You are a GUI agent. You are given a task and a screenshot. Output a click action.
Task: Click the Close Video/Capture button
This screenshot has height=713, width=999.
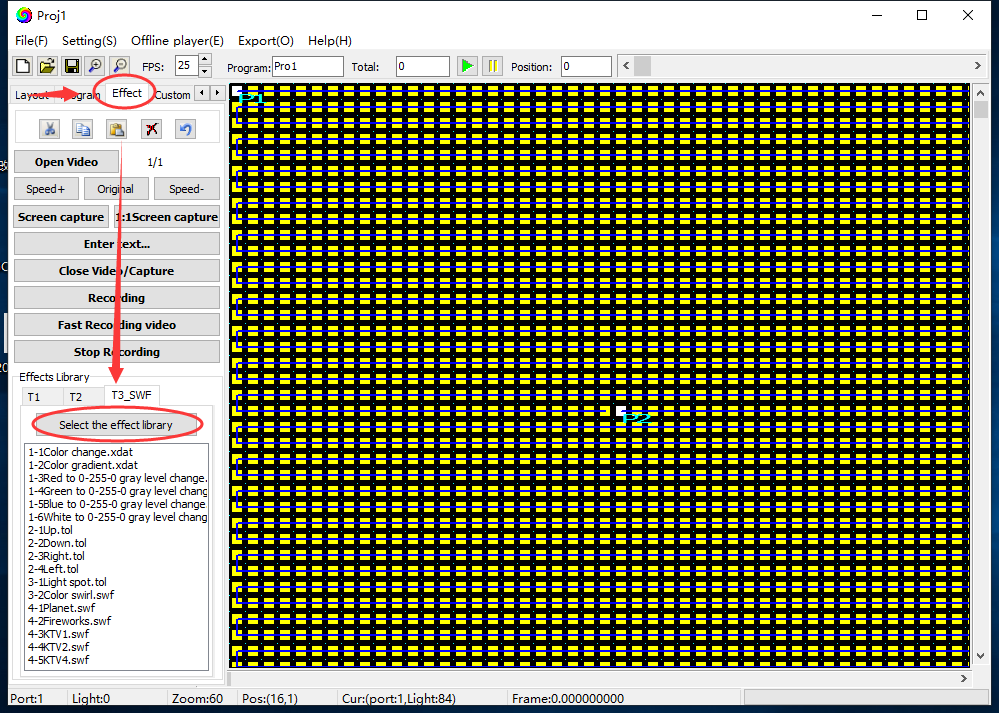(x=117, y=271)
